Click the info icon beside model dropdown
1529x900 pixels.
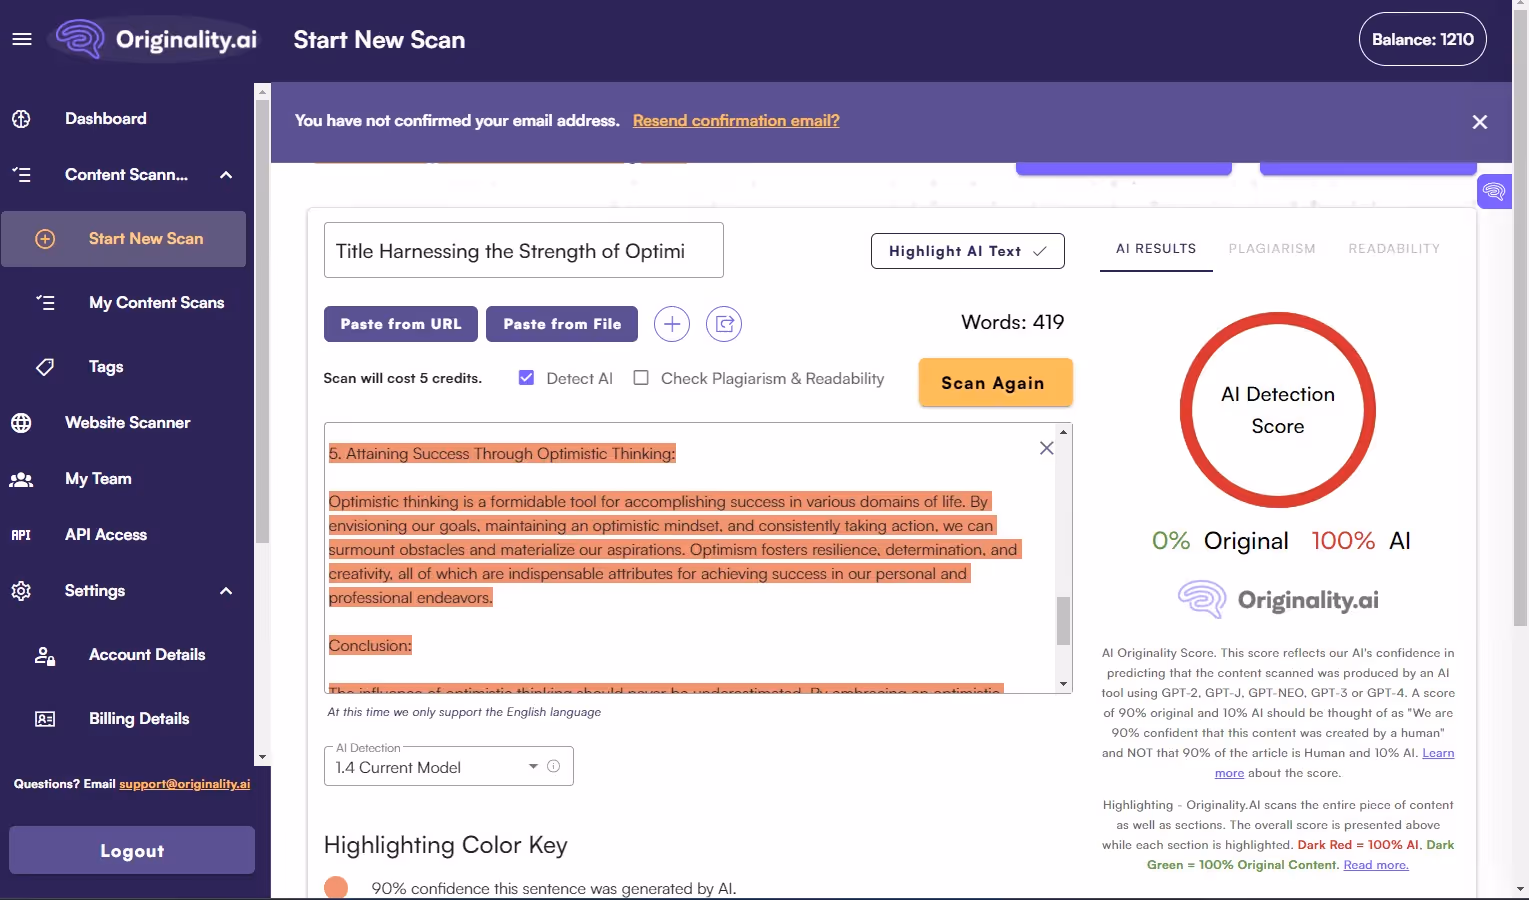coord(553,767)
